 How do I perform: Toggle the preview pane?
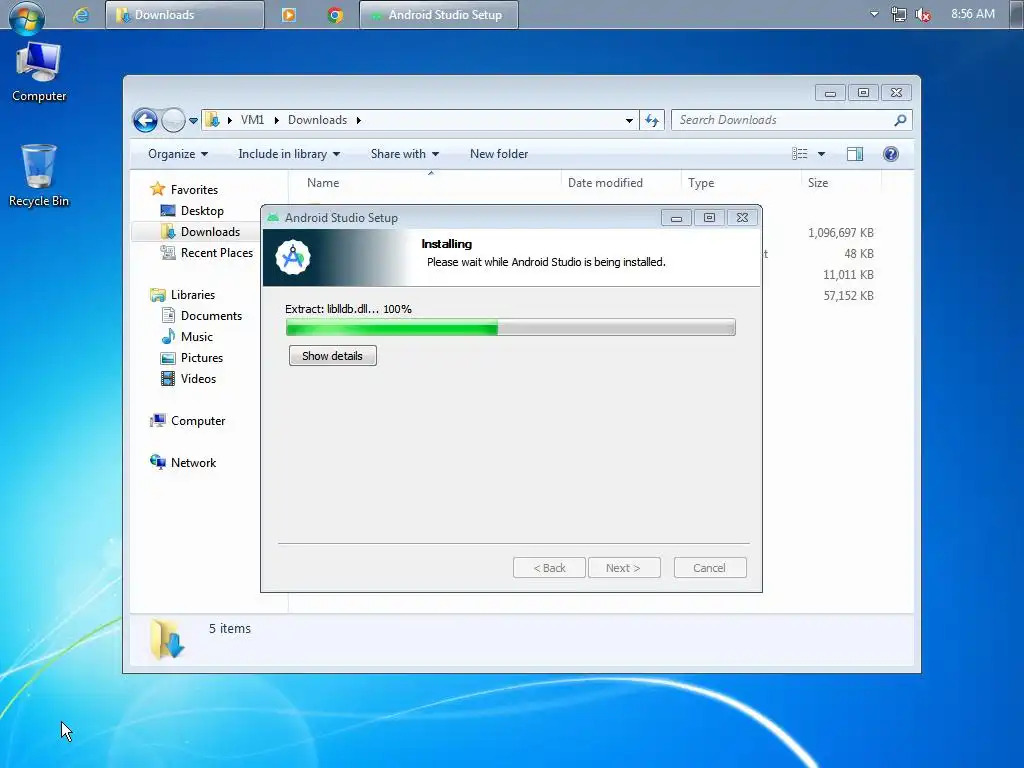click(855, 154)
